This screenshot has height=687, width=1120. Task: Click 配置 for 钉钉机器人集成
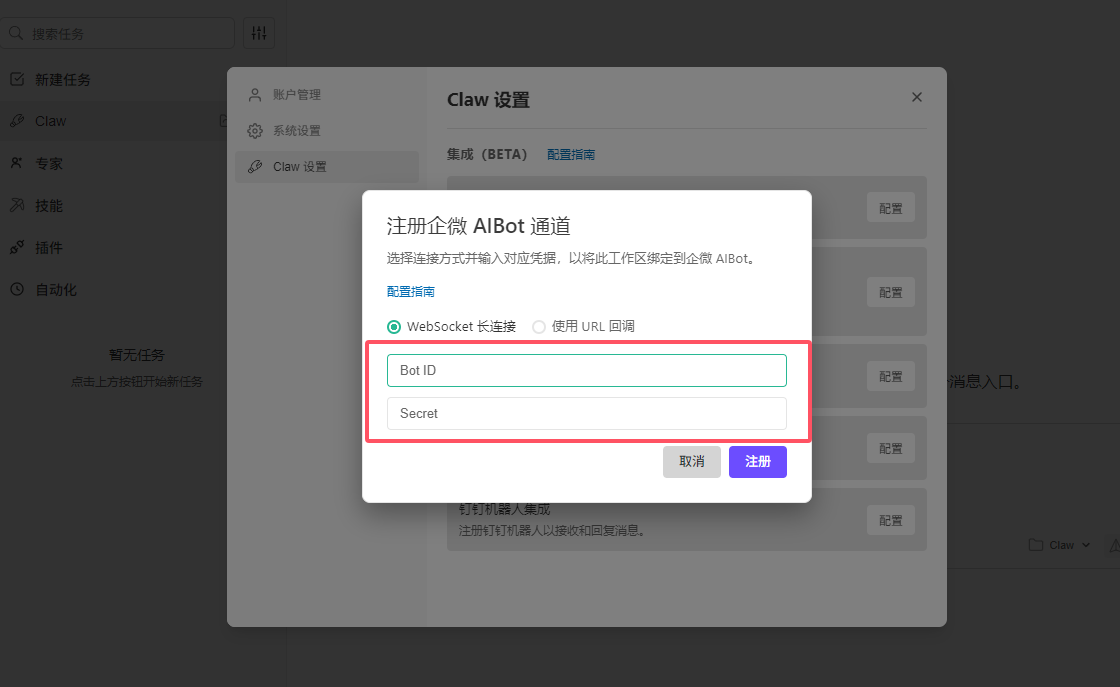pyautogui.click(x=891, y=520)
